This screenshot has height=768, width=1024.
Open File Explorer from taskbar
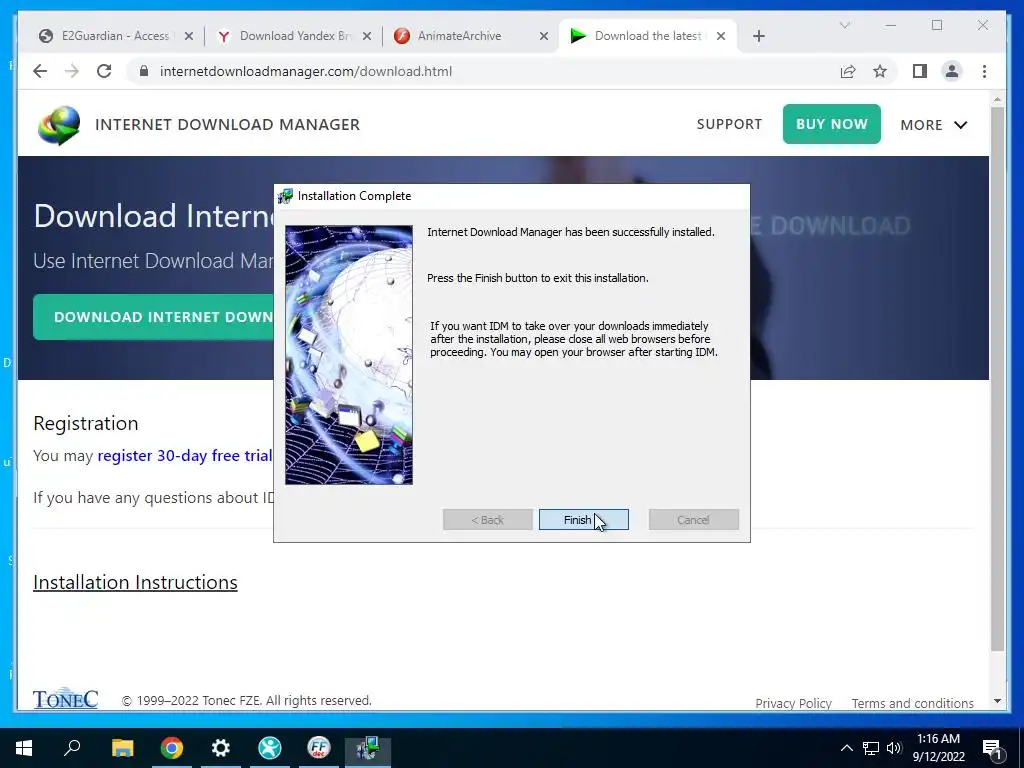click(x=122, y=748)
